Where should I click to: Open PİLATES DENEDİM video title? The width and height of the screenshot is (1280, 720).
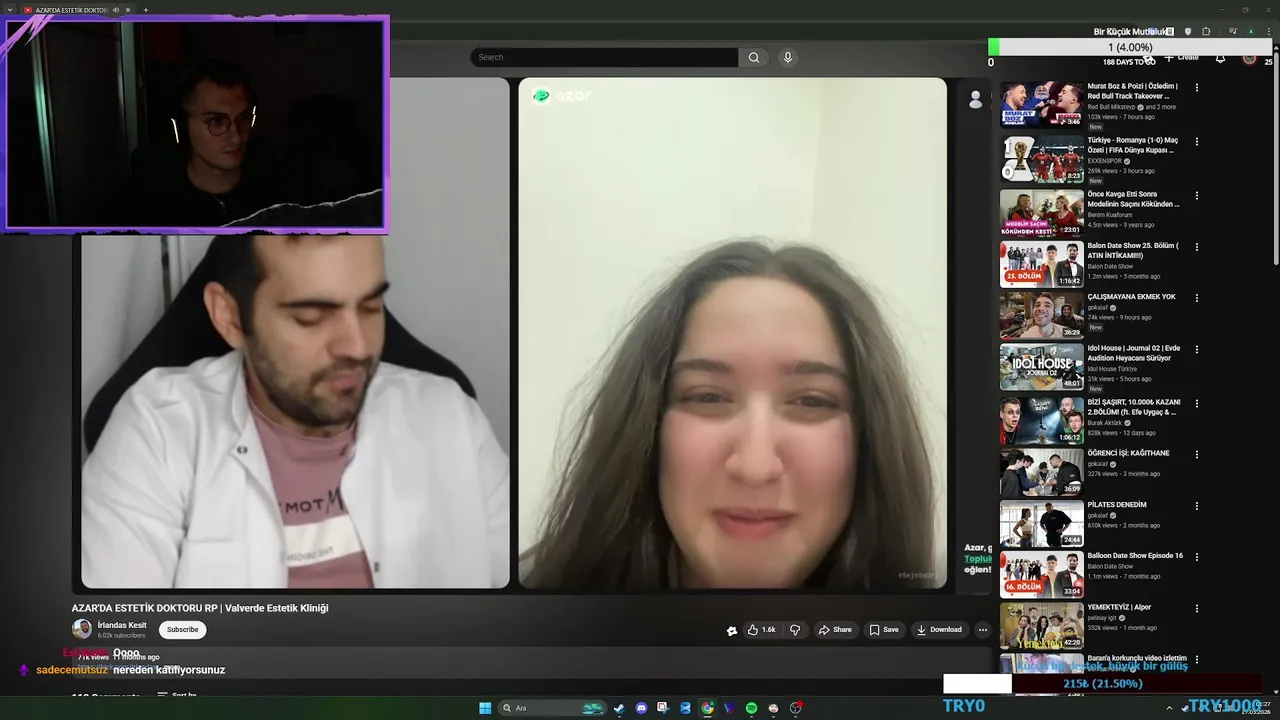tap(1117, 505)
